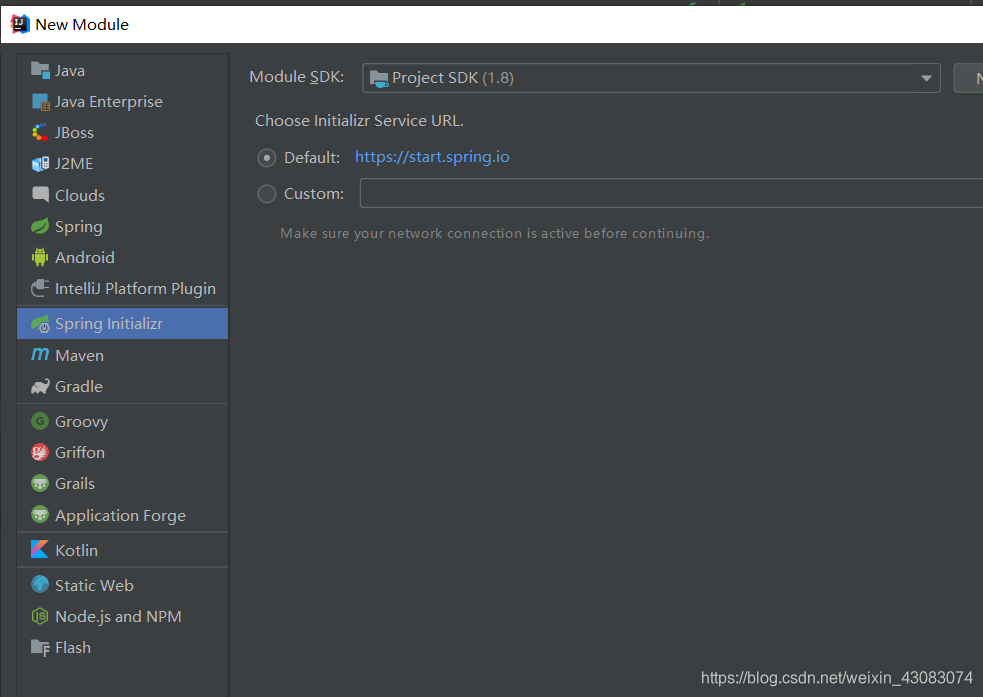Image resolution: width=983 pixels, height=697 pixels.
Task: Click the IntelliJ Platform Plugin plug icon
Action: click(40, 288)
